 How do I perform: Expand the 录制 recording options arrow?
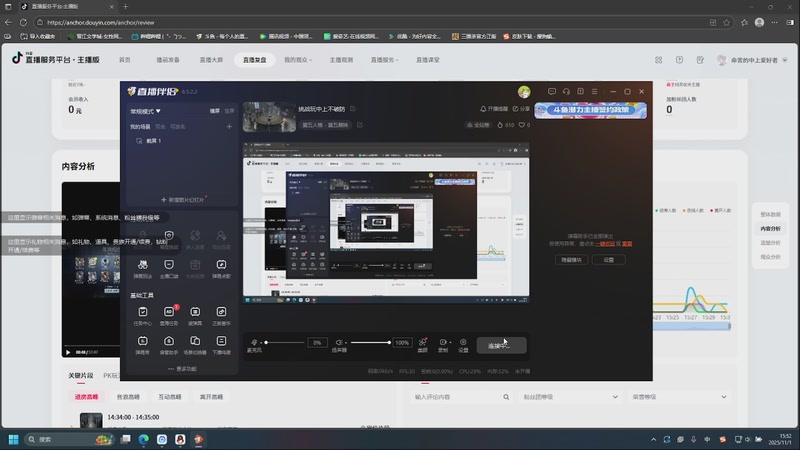coord(450,342)
